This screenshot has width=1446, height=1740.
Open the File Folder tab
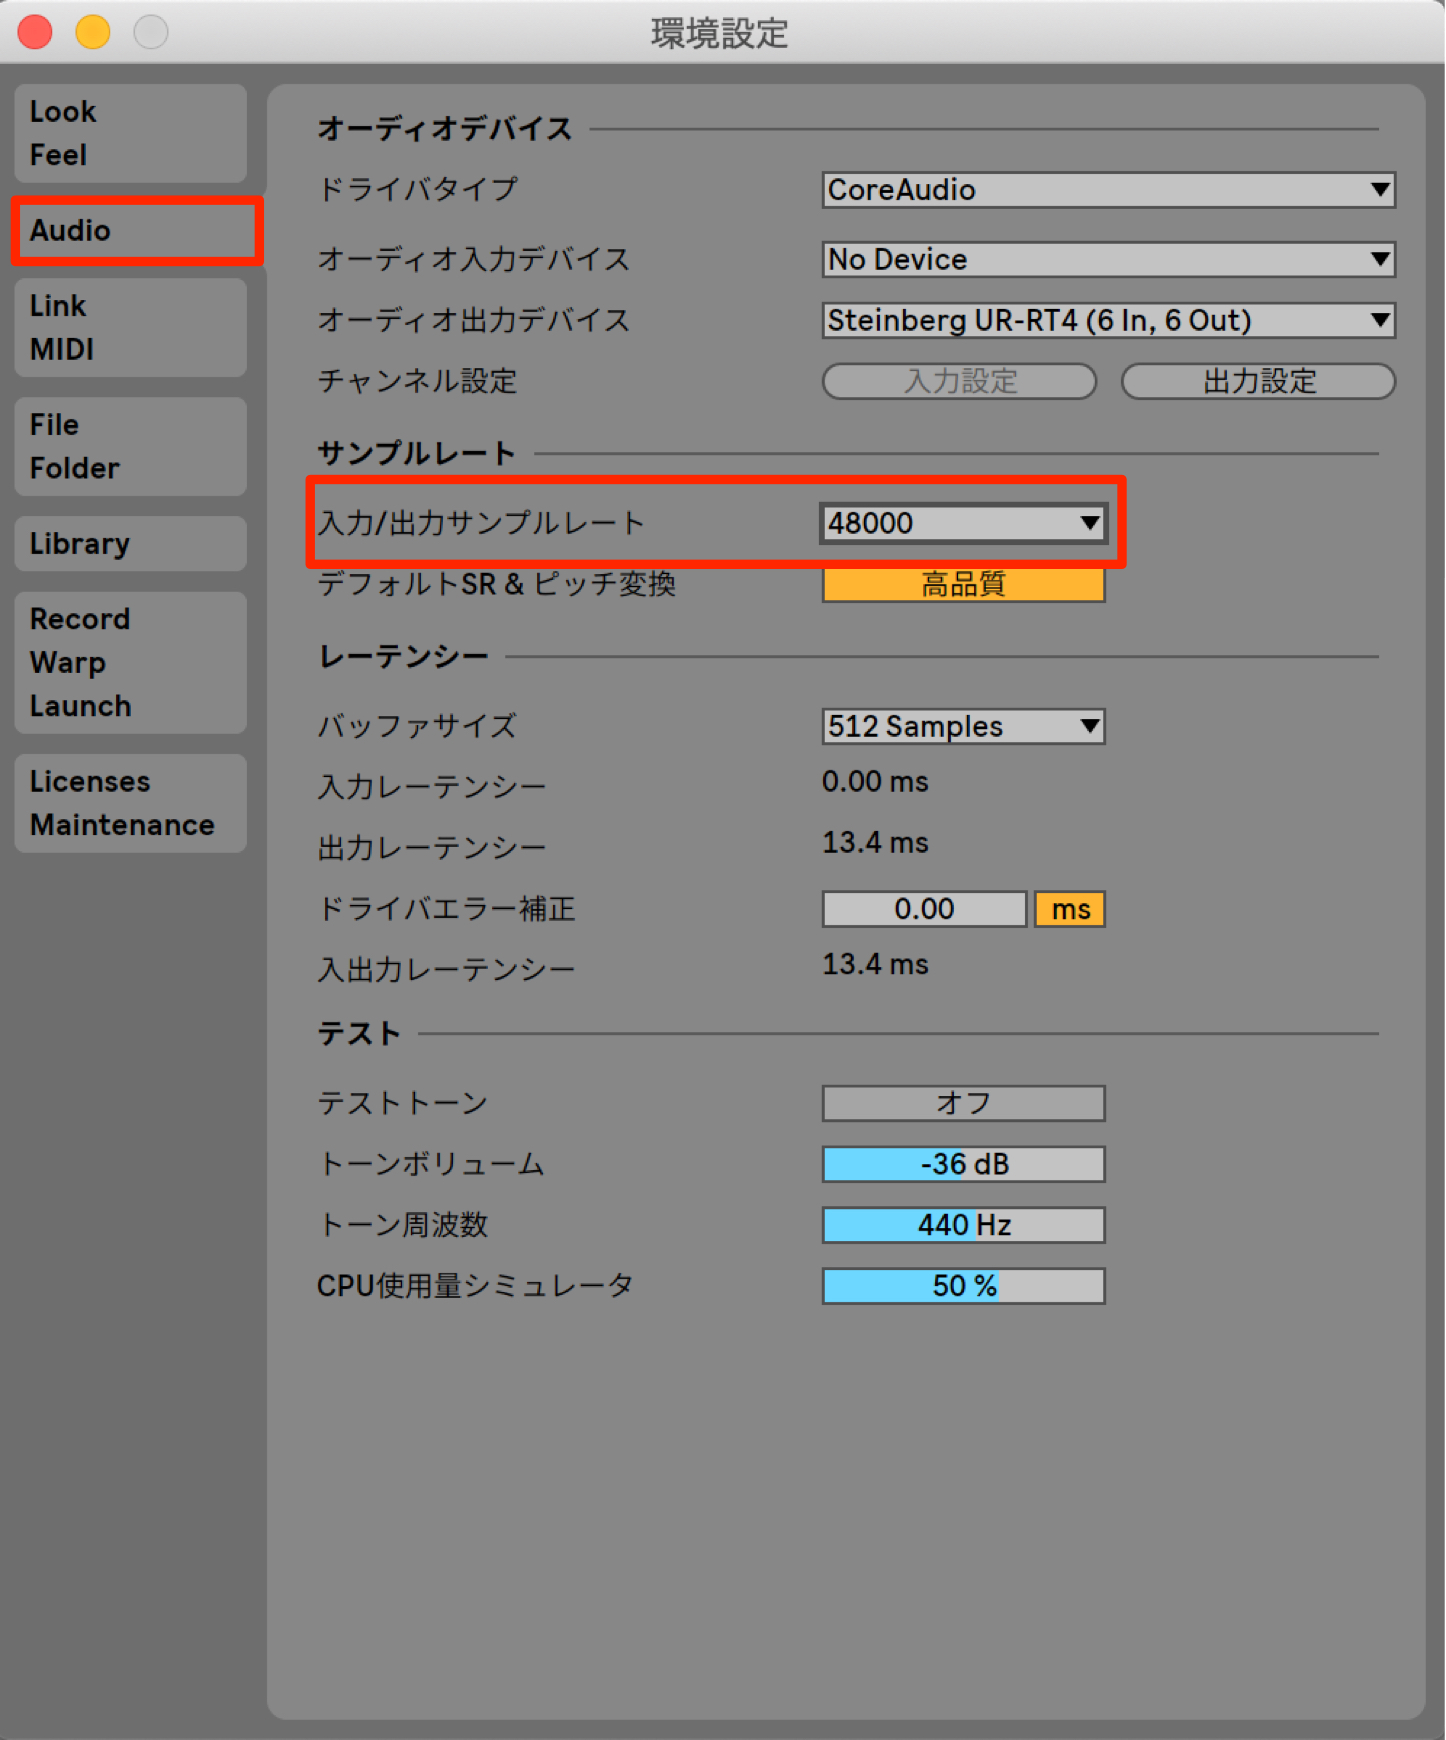(x=130, y=446)
